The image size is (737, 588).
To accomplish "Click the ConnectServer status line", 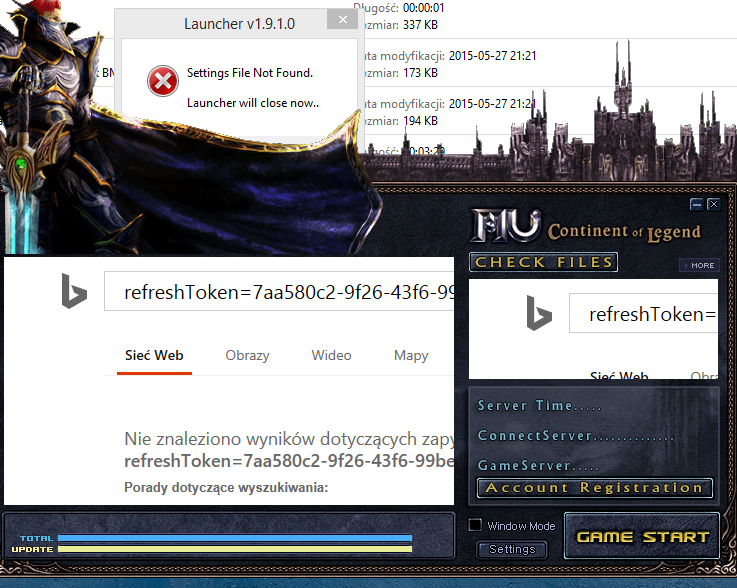I will 576,436.
